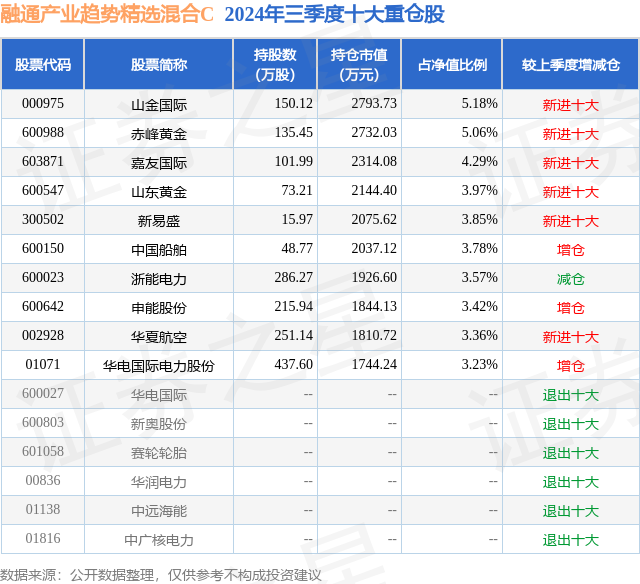Select stock name 山东黄金
This screenshot has width=640, height=584.
[159, 192]
